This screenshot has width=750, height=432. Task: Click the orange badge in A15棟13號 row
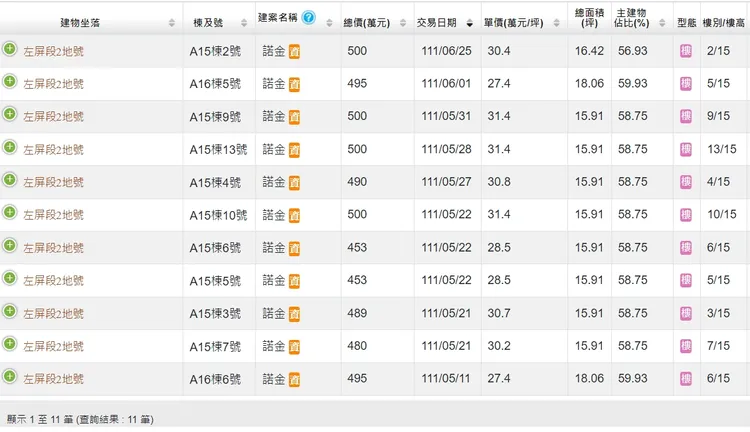(294, 150)
